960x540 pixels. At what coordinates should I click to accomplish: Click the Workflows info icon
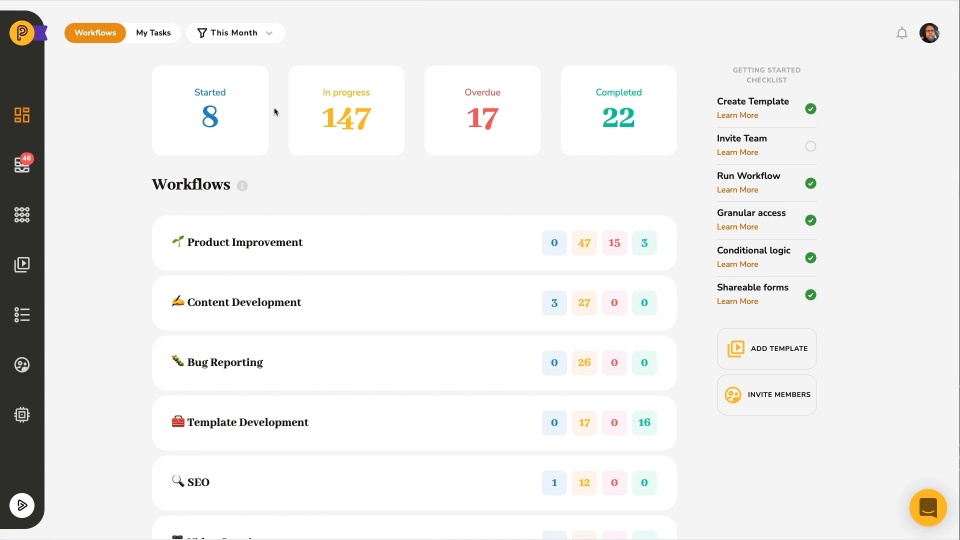point(242,186)
